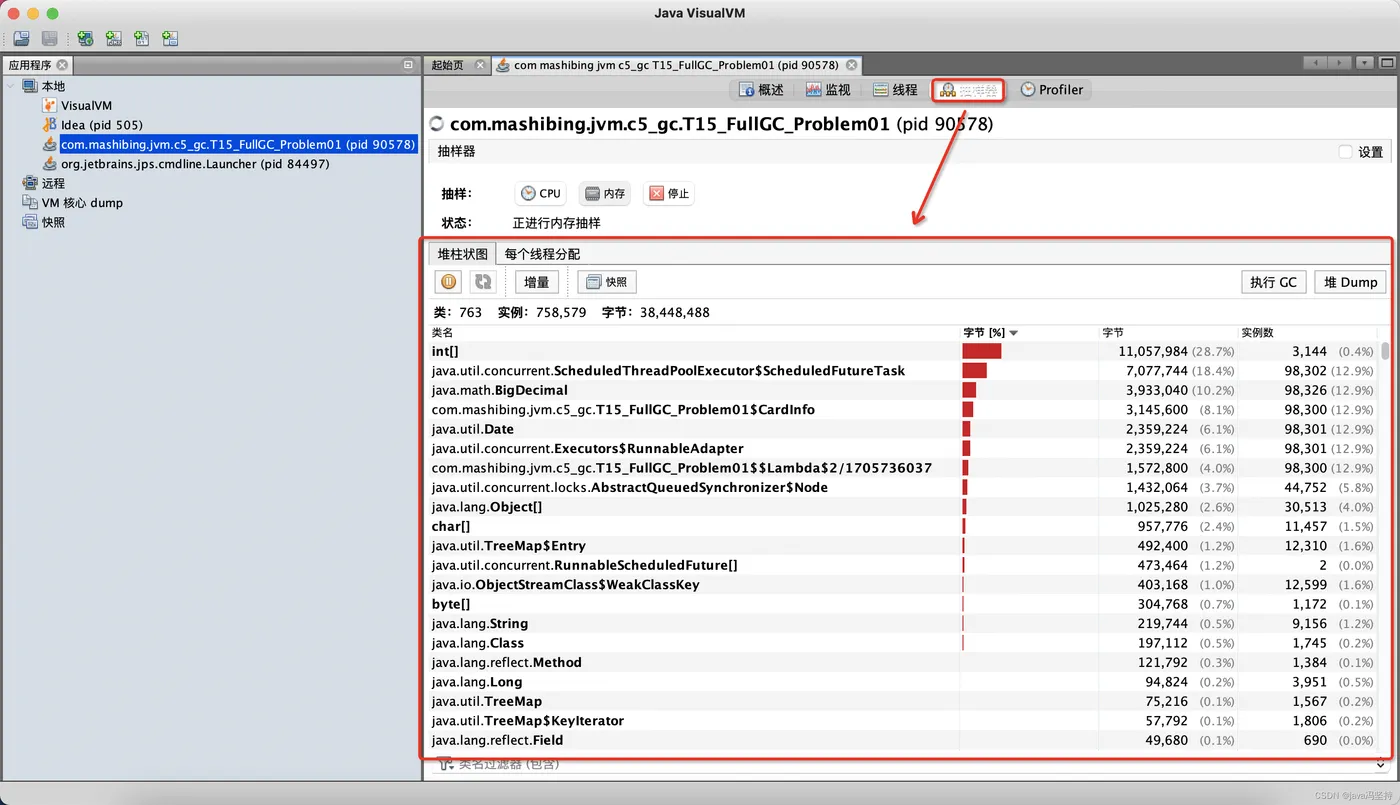This screenshot has width=1400, height=805.
Task: Open the 抽样器 (Sampler) tab
Action: click(x=968, y=90)
